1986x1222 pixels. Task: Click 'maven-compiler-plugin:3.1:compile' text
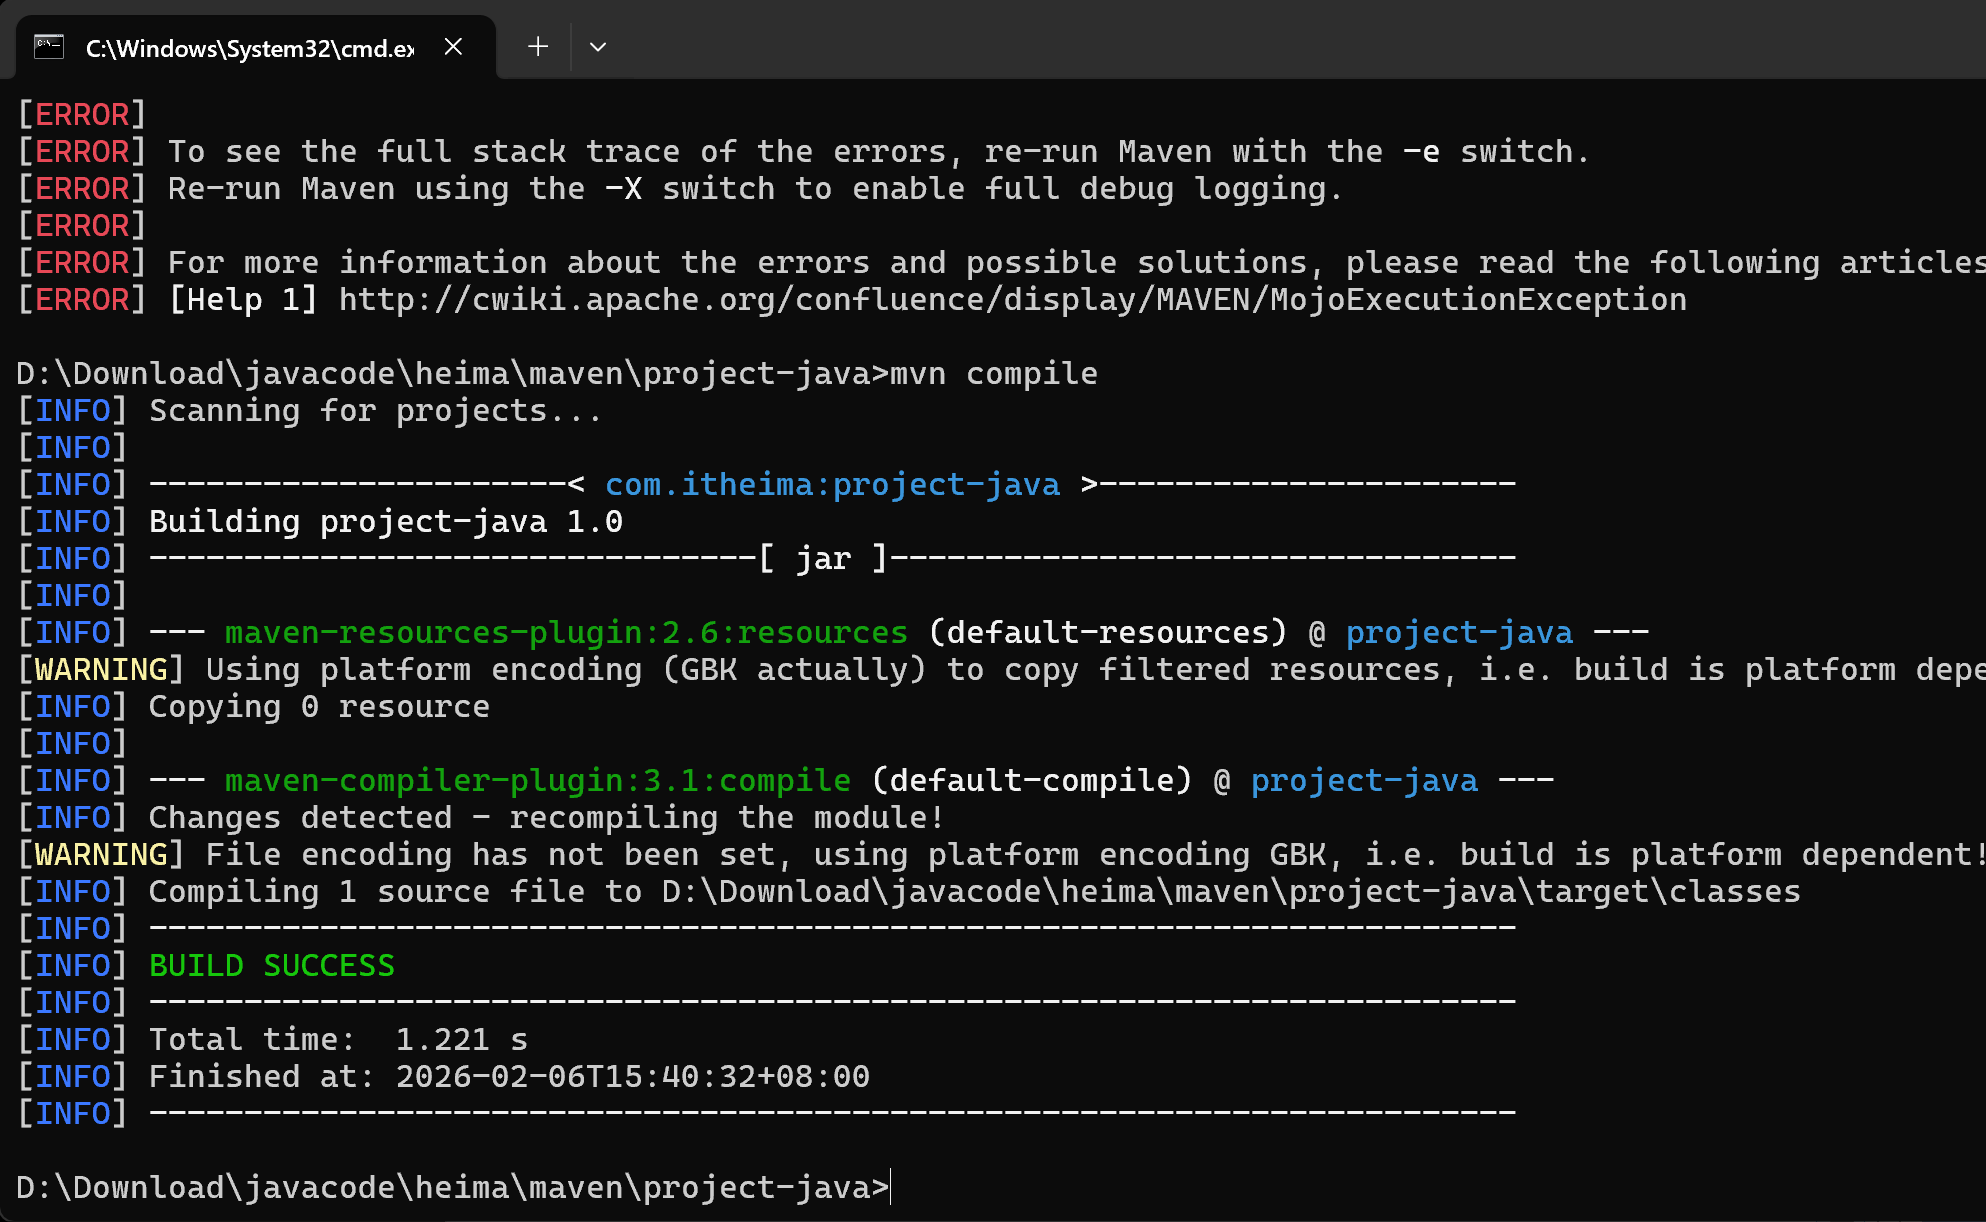[538, 781]
